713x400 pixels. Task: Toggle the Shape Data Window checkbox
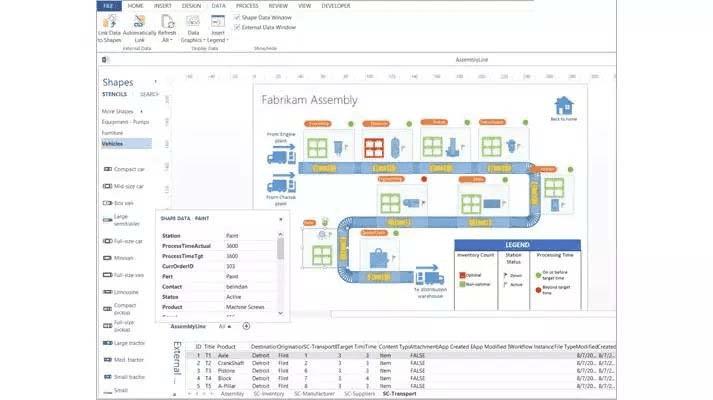(x=237, y=17)
